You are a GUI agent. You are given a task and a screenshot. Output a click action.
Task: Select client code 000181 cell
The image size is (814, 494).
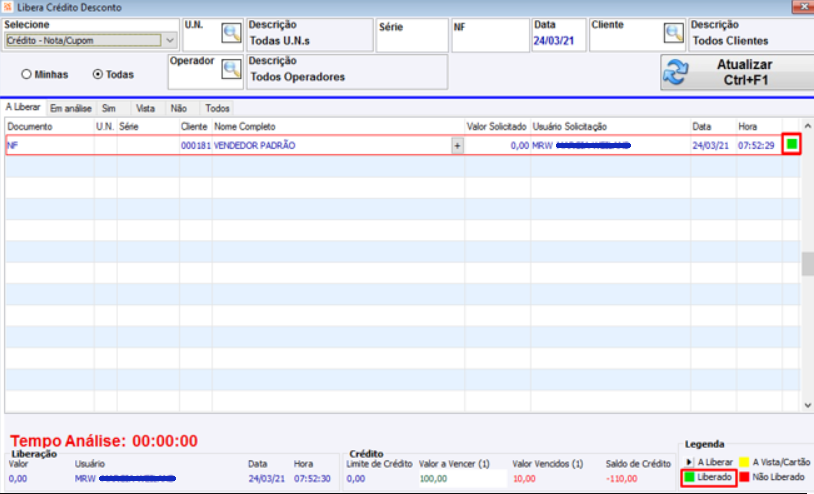pos(196,146)
